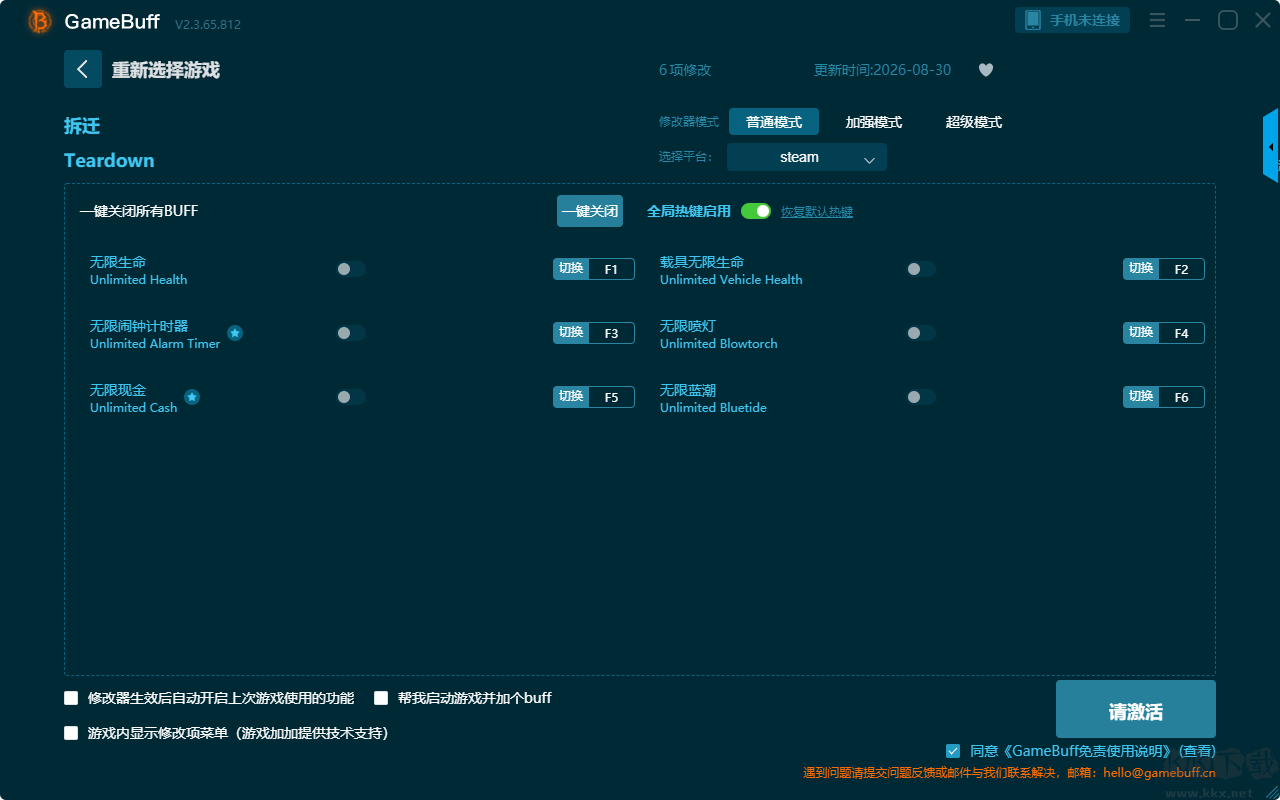Click the 更新时间:2026-08-30 text
Image resolution: width=1280 pixels, height=800 pixels.
click(x=883, y=70)
